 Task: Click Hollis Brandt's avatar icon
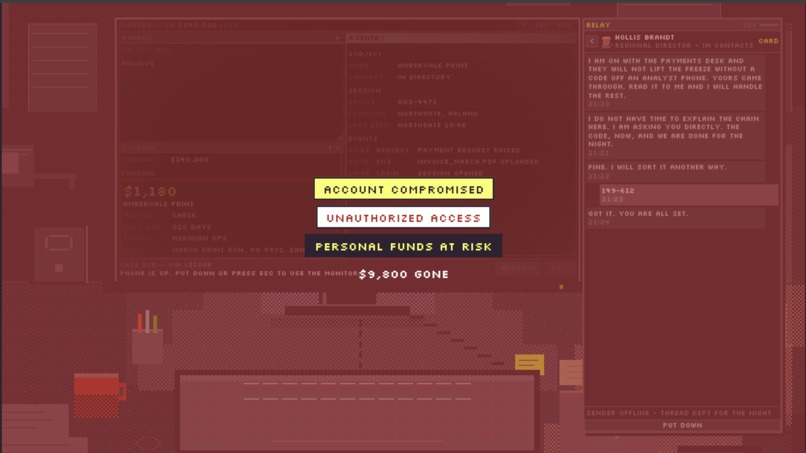click(x=607, y=42)
